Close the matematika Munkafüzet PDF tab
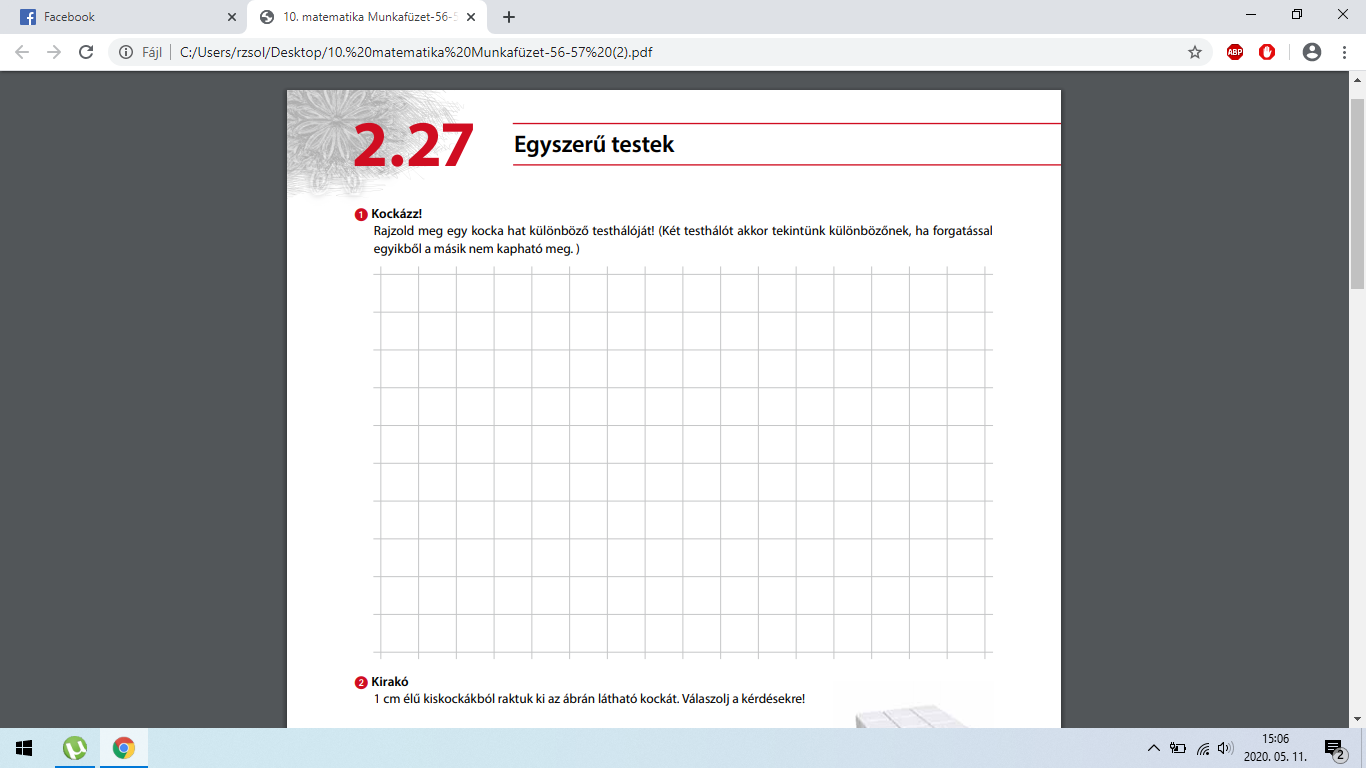 [471, 17]
